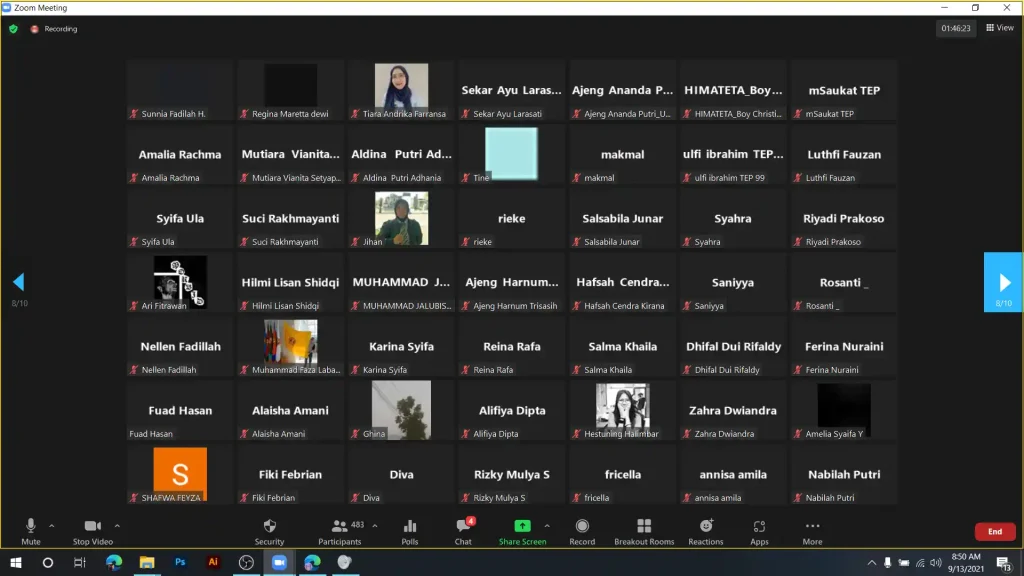
Task: Switch to Zoom in the taskbar
Action: click(279, 562)
